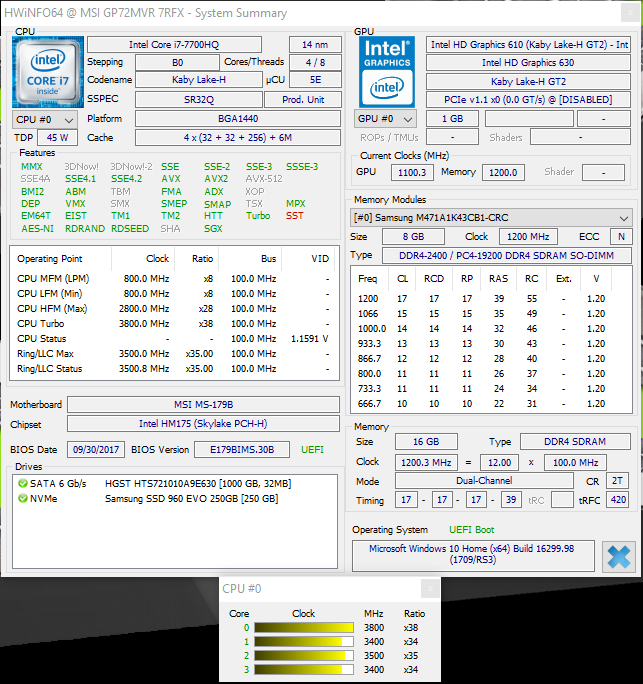The width and height of the screenshot is (643, 684).
Task: Click the BIOS date 09/30/2017 field
Action: coord(96,450)
